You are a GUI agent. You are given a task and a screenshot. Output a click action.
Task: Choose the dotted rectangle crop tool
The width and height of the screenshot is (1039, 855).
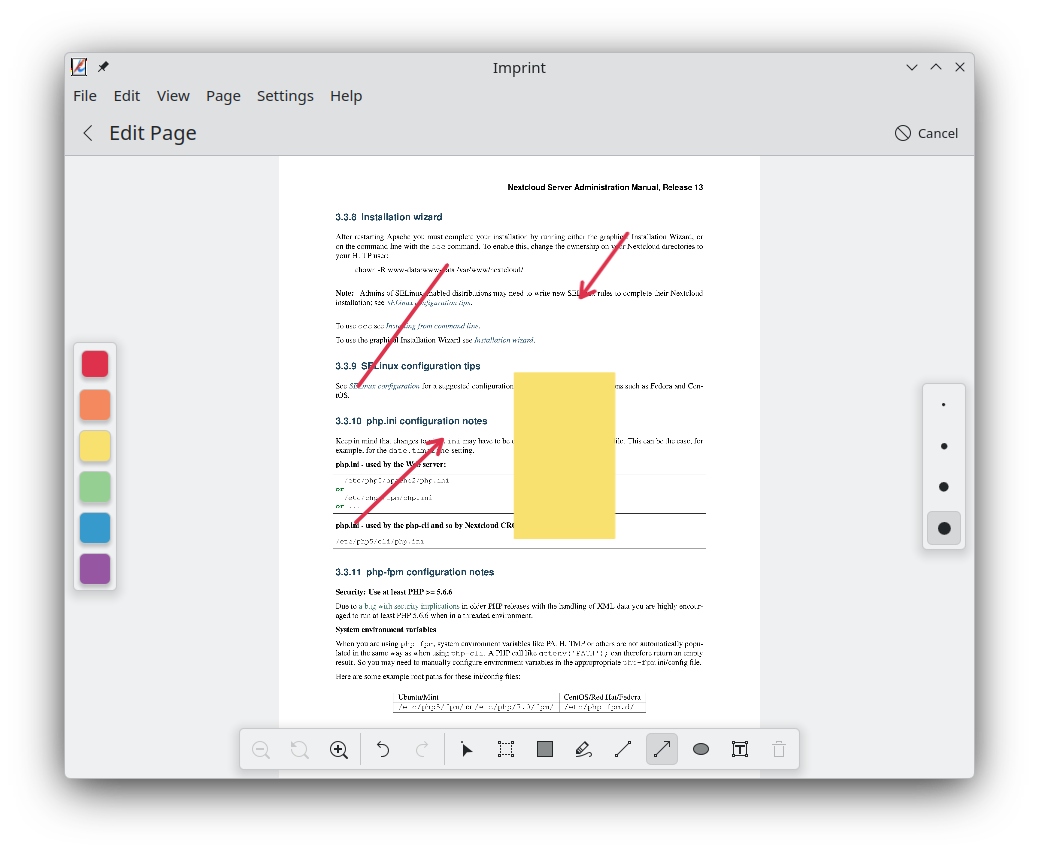click(506, 750)
